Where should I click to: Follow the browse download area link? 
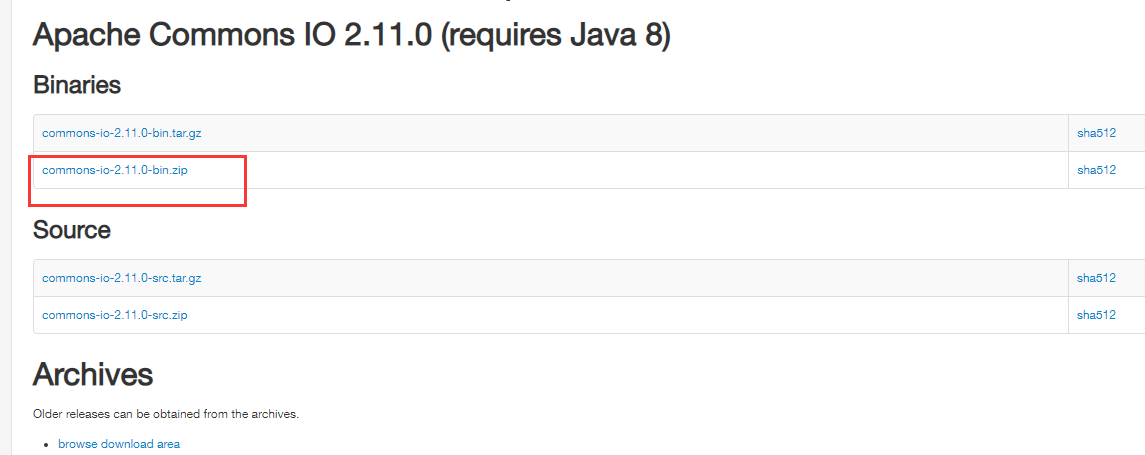[x=119, y=443]
